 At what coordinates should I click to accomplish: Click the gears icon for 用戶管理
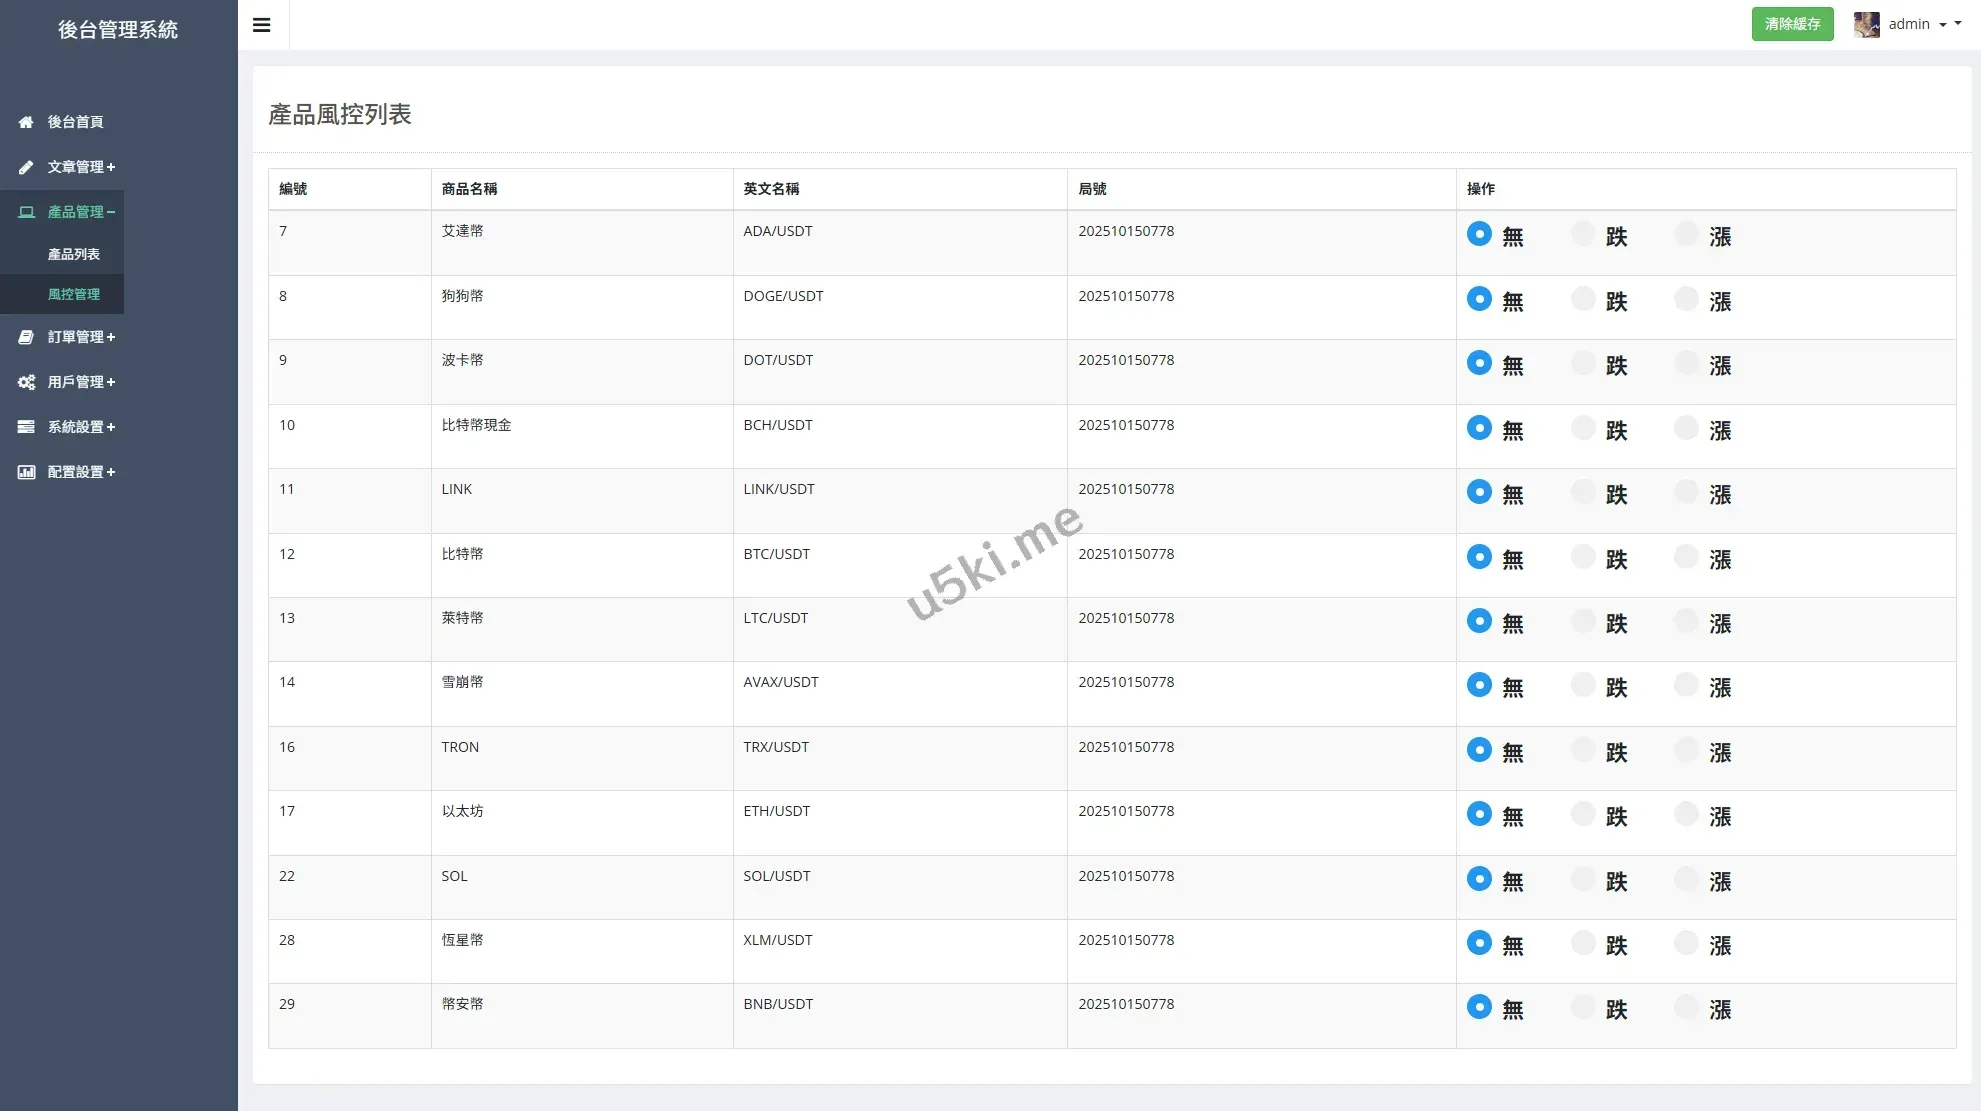pyautogui.click(x=26, y=382)
